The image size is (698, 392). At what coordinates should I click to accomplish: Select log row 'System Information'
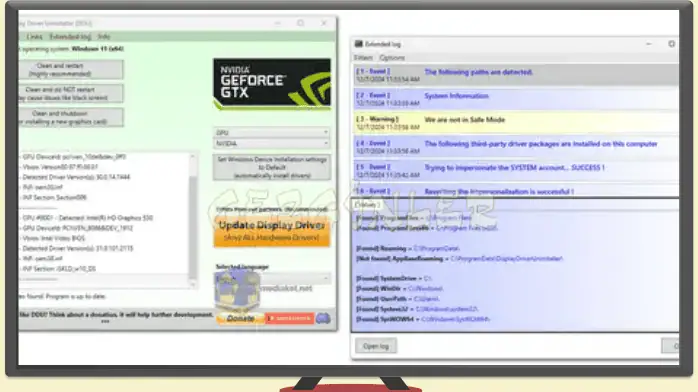pos(515,99)
